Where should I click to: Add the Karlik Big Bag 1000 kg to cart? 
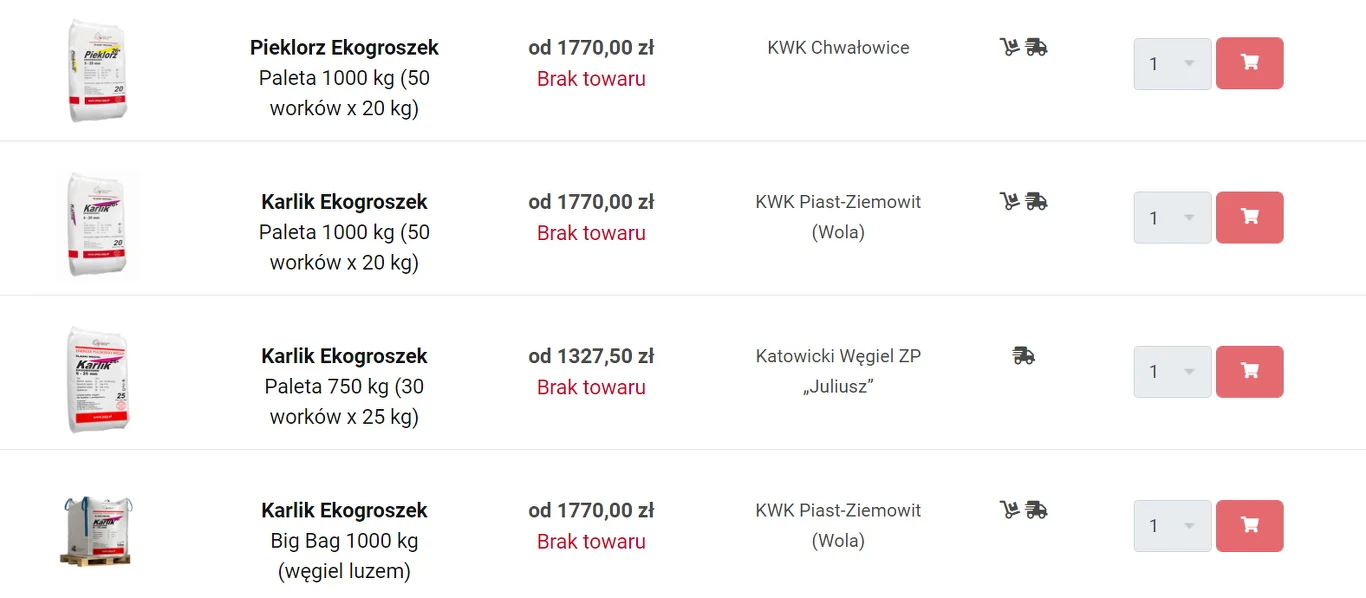[1249, 525]
